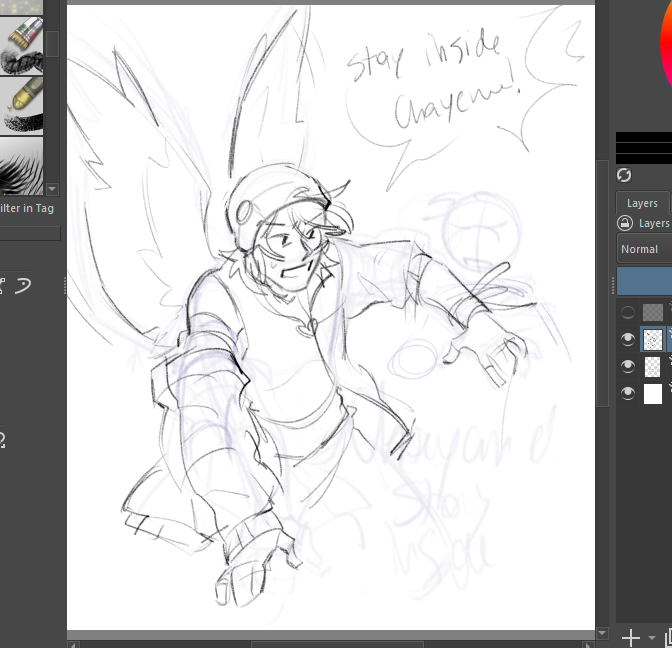The height and width of the screenshot is (648, 672).
Task: Select the third layer's checkered thumbnail
Action: coord(653,367)
